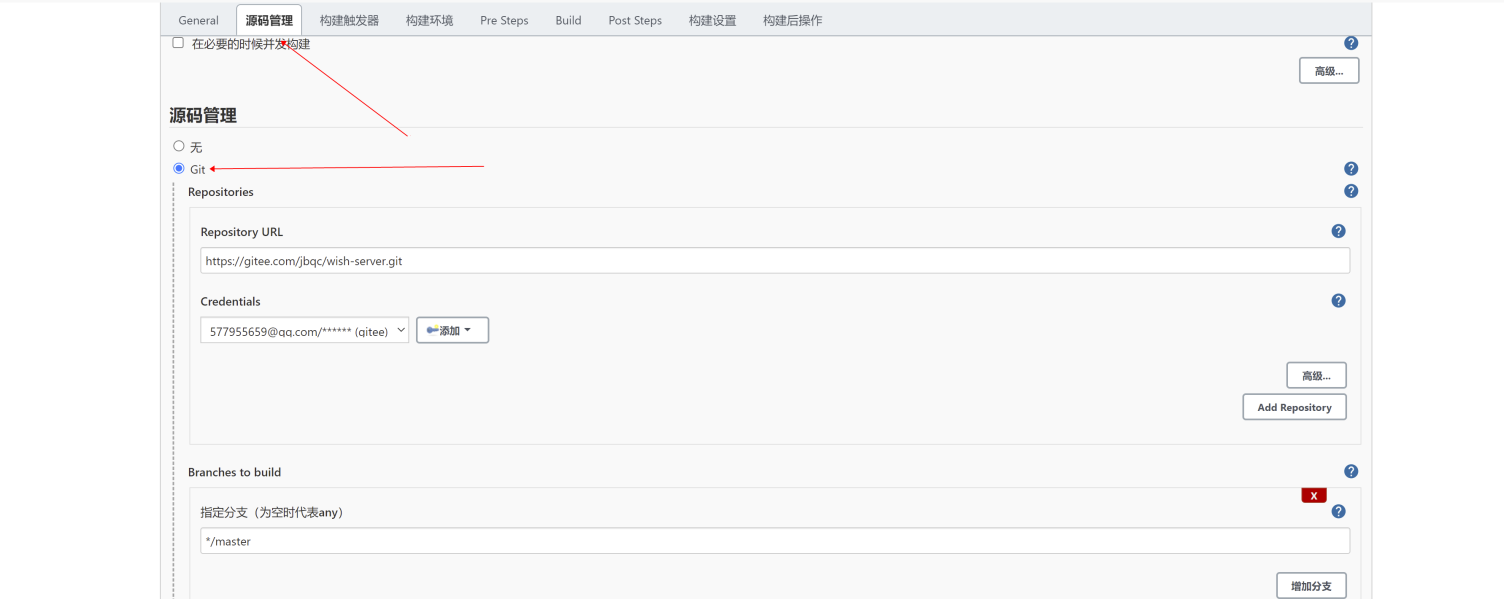Screen dimensions: 1504x599
Task: Enable concurrent build checkbox
Action: coord(178,43)
